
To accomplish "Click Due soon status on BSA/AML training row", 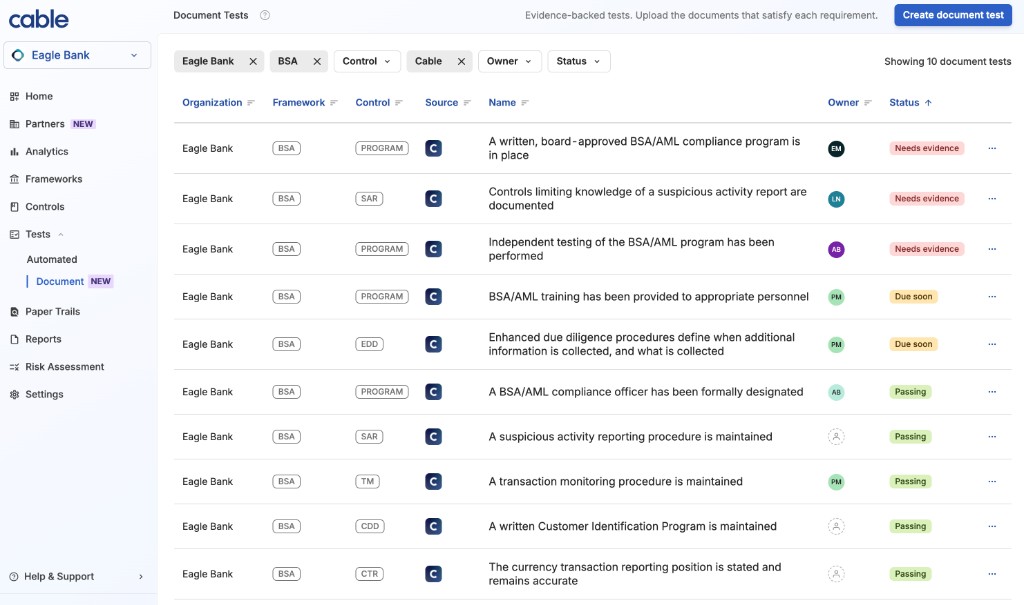I will [913, 297].
